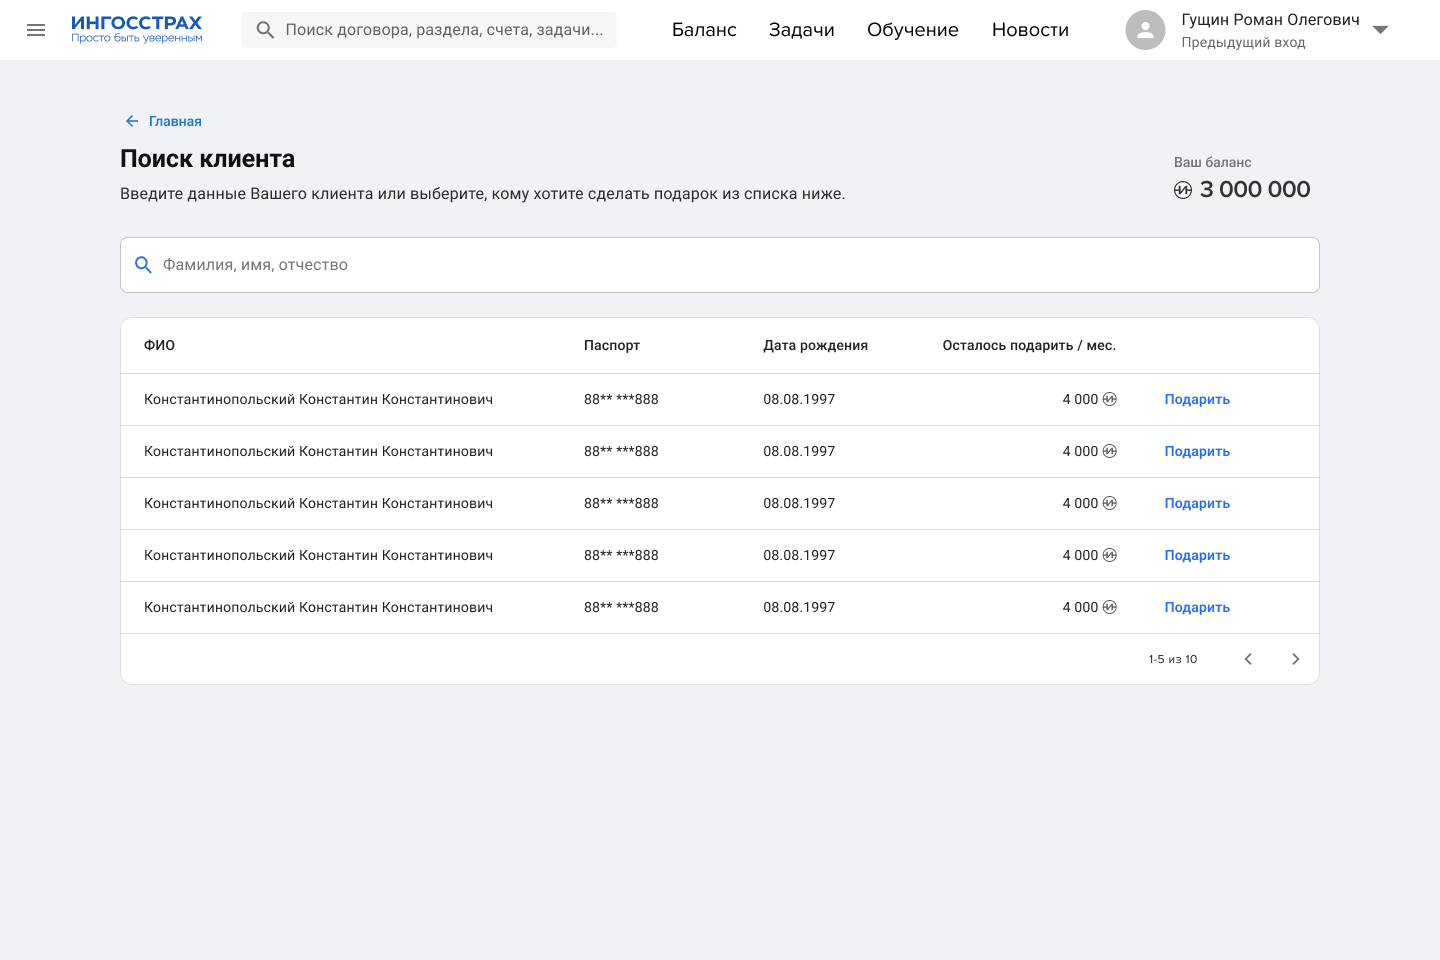This screenshot has width=1440, height=960.
Task: Click the user avatar icon
Action: coord(1145,30)
